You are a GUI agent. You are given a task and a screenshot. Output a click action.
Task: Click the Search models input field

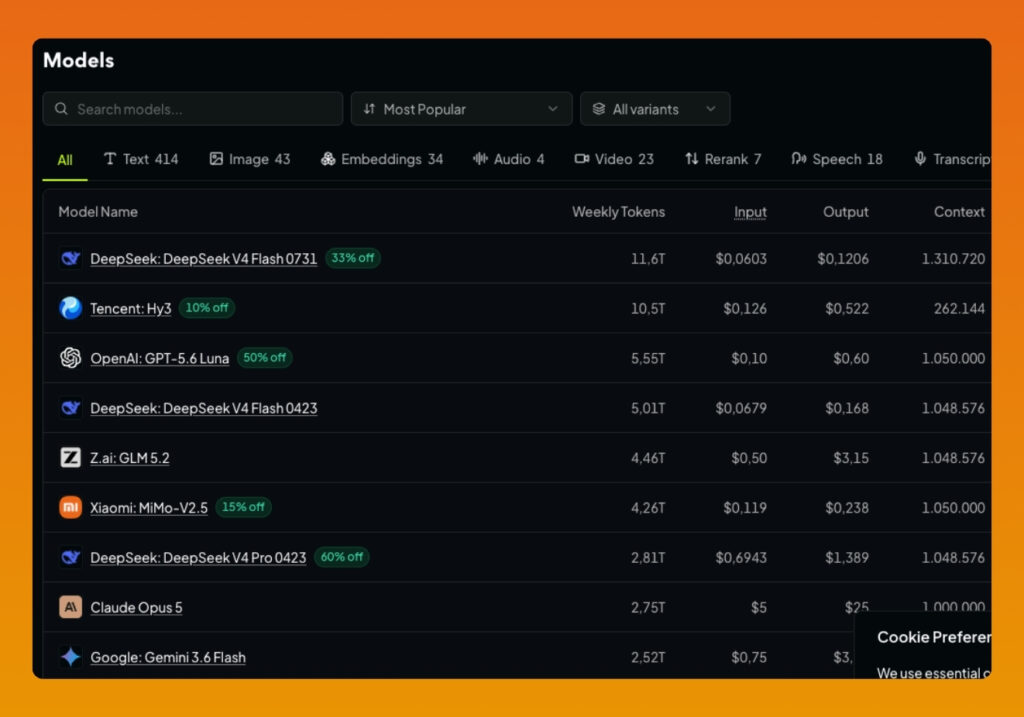point(193,108)
